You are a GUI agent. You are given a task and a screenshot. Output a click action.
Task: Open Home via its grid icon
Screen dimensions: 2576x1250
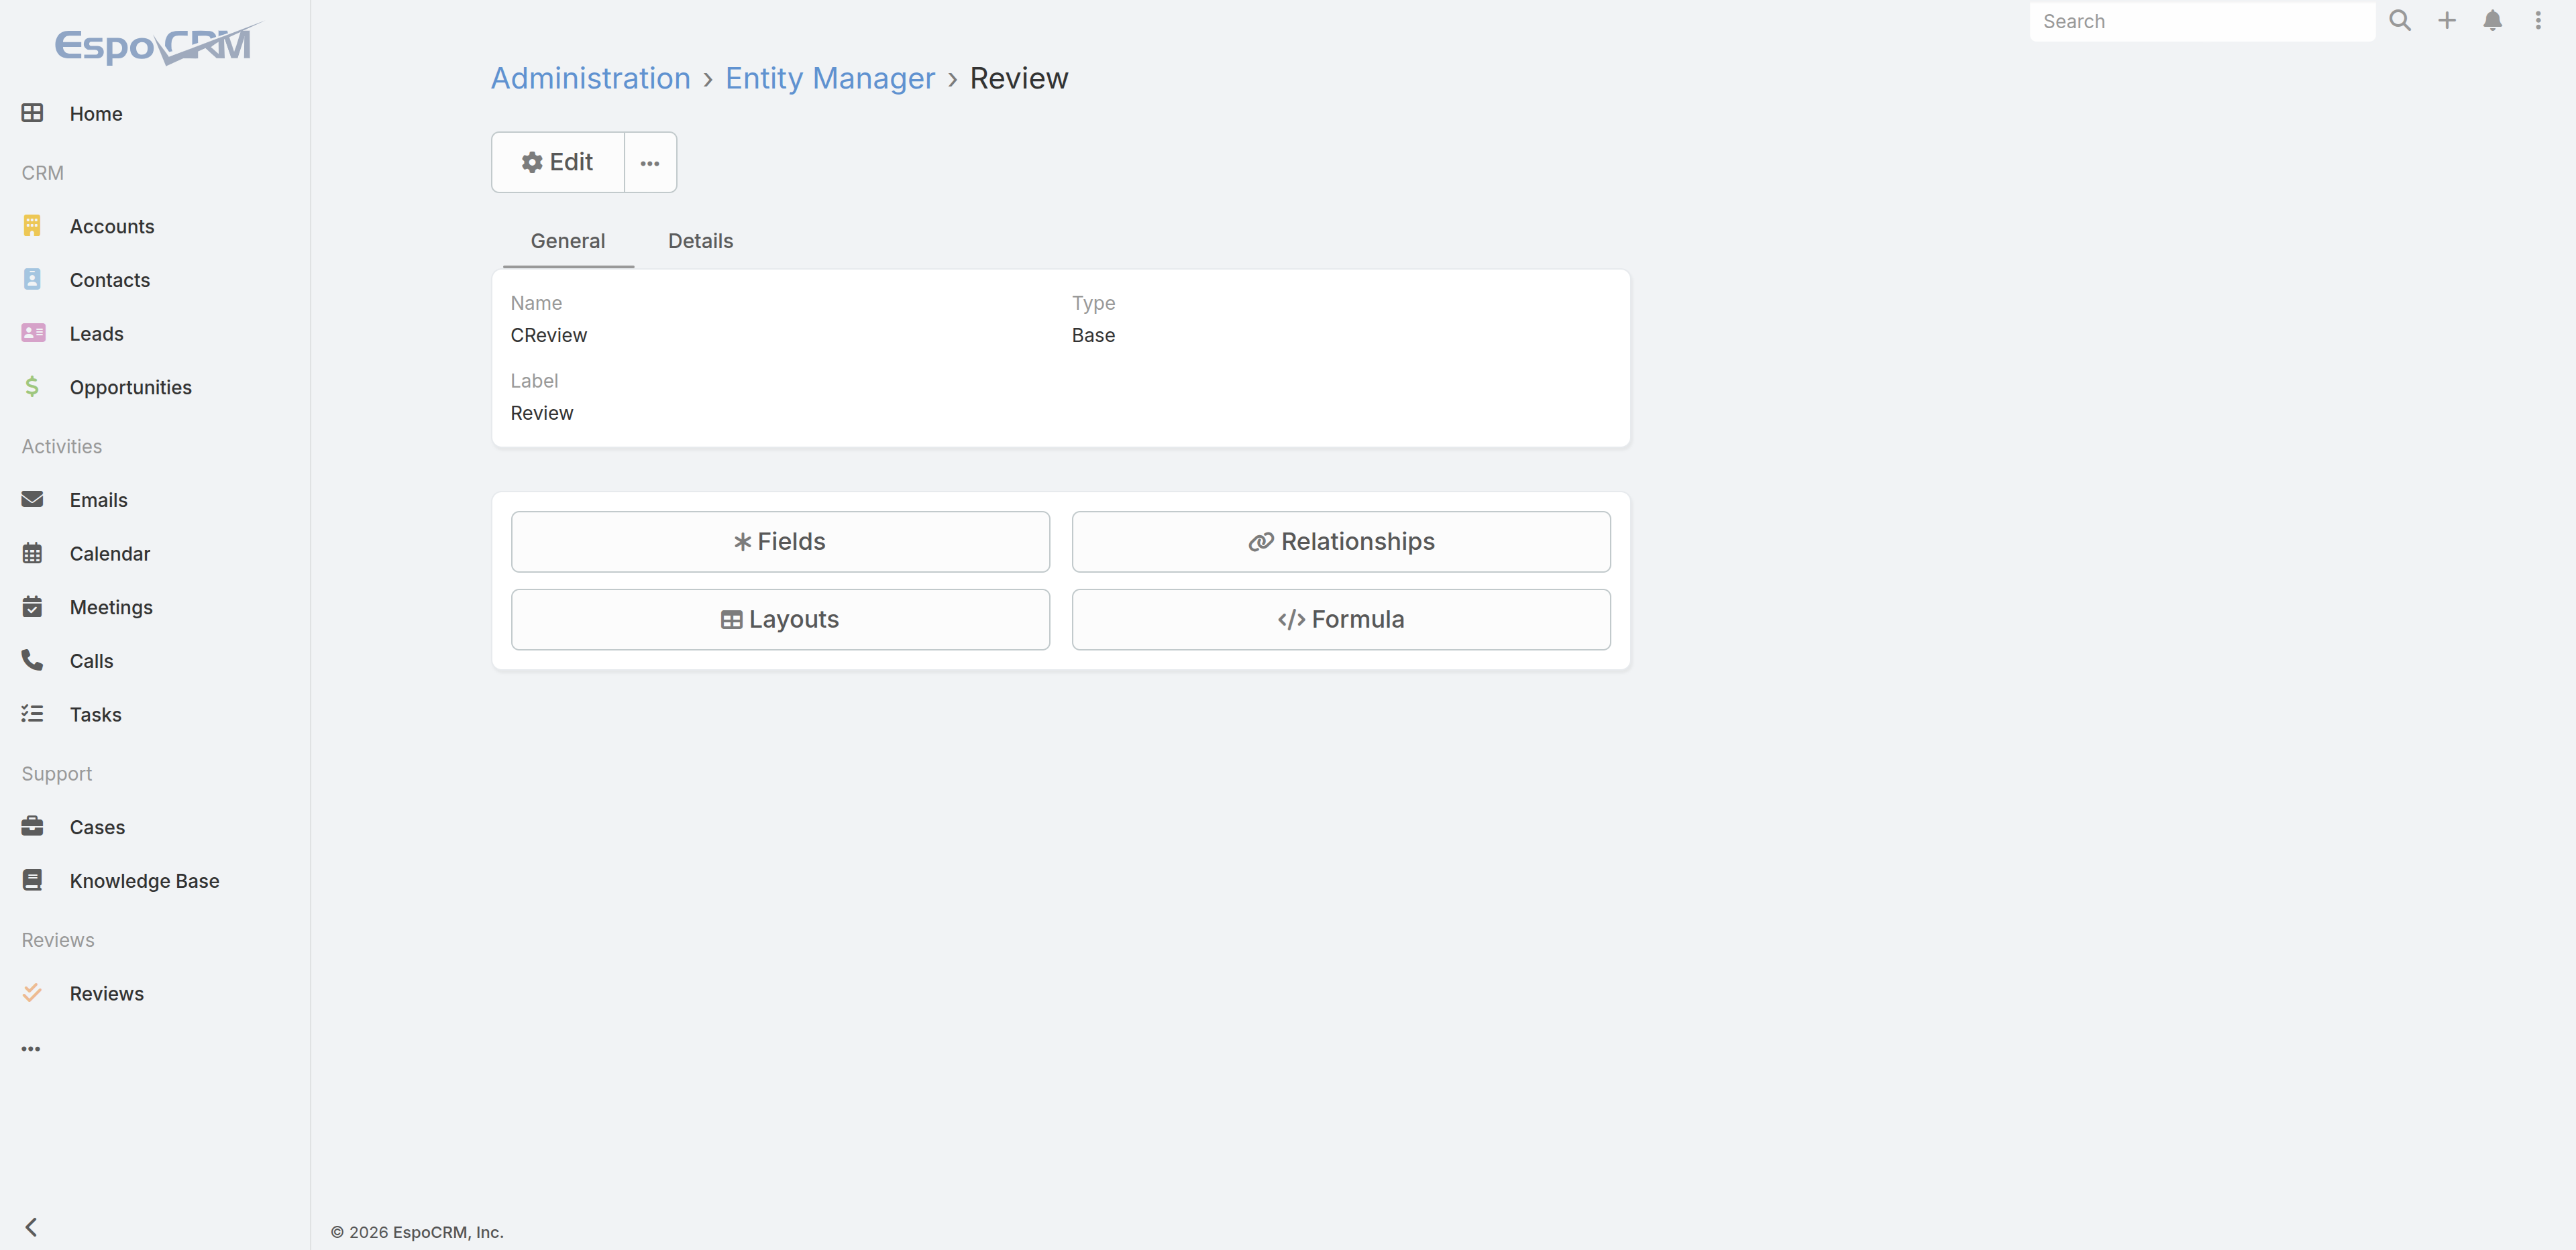click(32, 113)
